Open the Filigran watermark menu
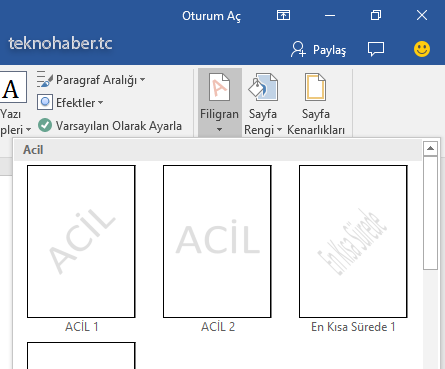This screenshot has height=369, width=445. point(220,102)
